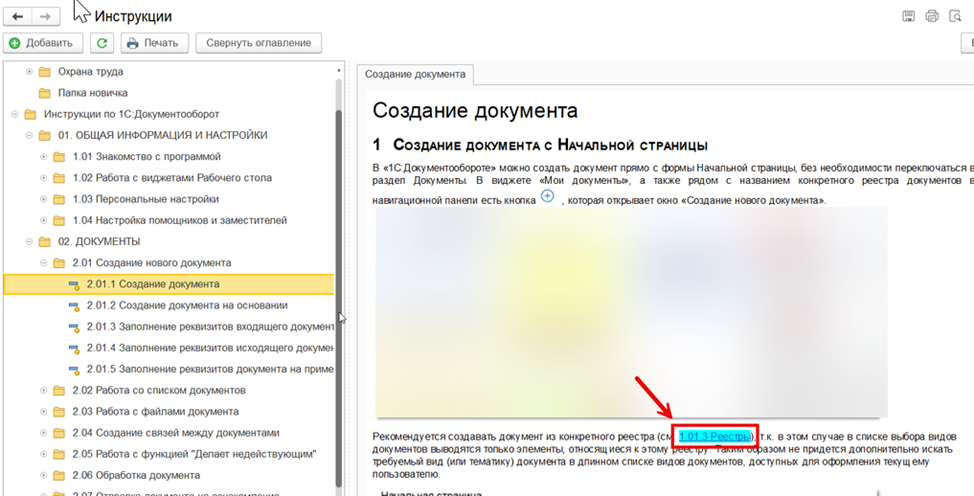This screenshot has width=974, height=496.
Task: Click folder icon of 1.01 Знакомство с программой
Action: click(x=59, y=157)
